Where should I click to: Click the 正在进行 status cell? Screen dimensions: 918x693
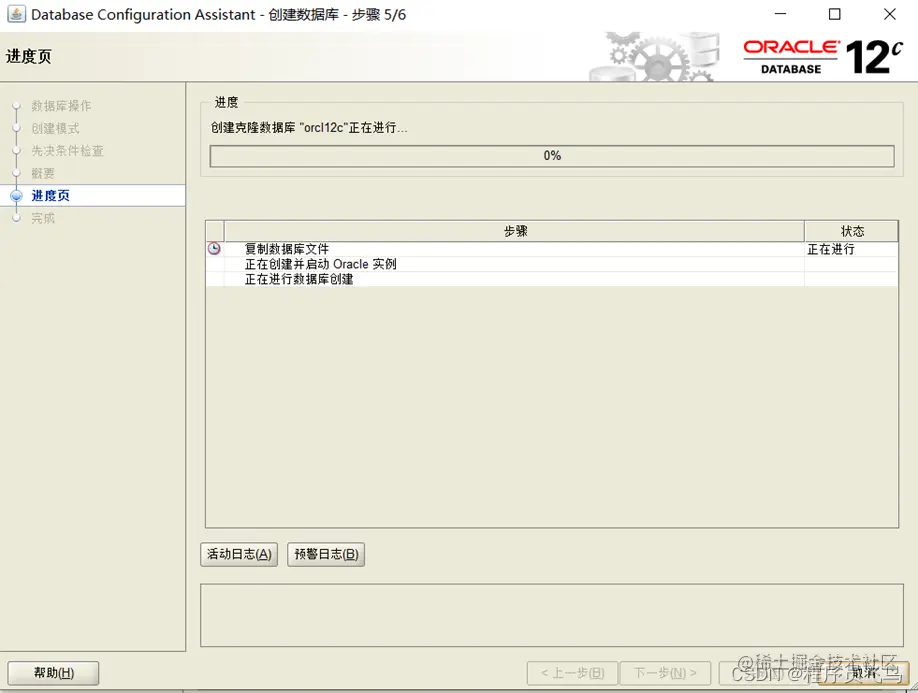point(851,249)
